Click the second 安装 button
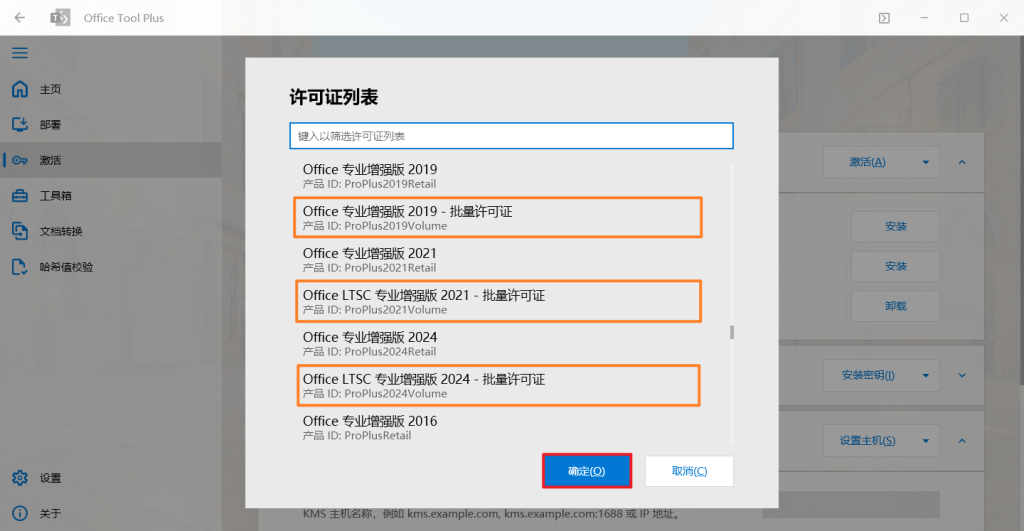 pyautogui.click(x=895, y=266)
